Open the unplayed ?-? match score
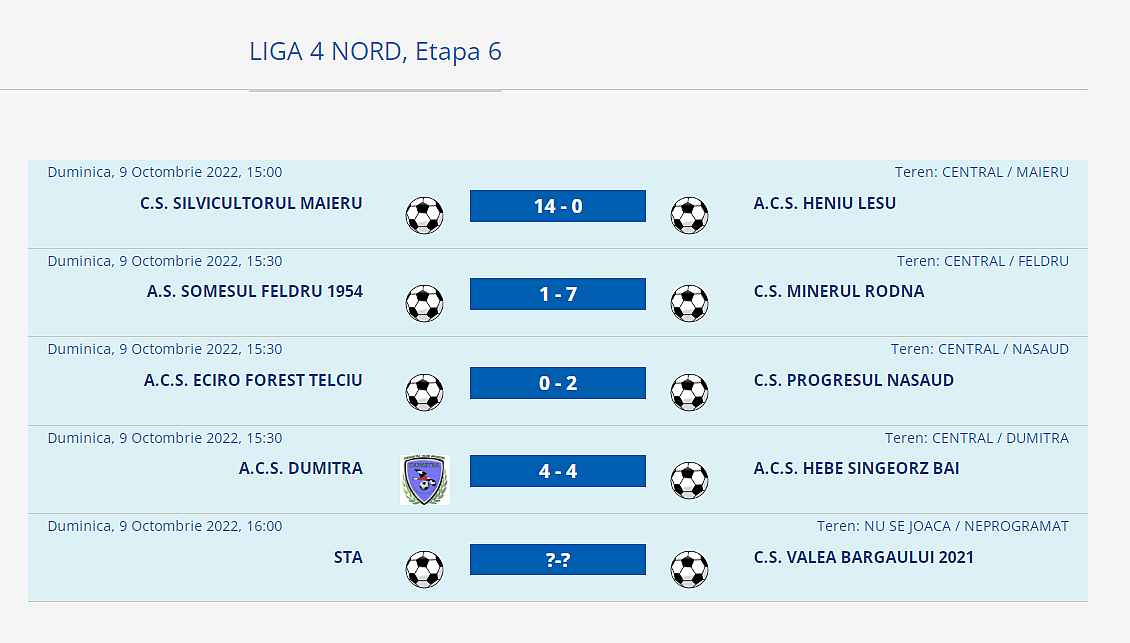This screenshot has width=1130, height=643. pos(558,560)
